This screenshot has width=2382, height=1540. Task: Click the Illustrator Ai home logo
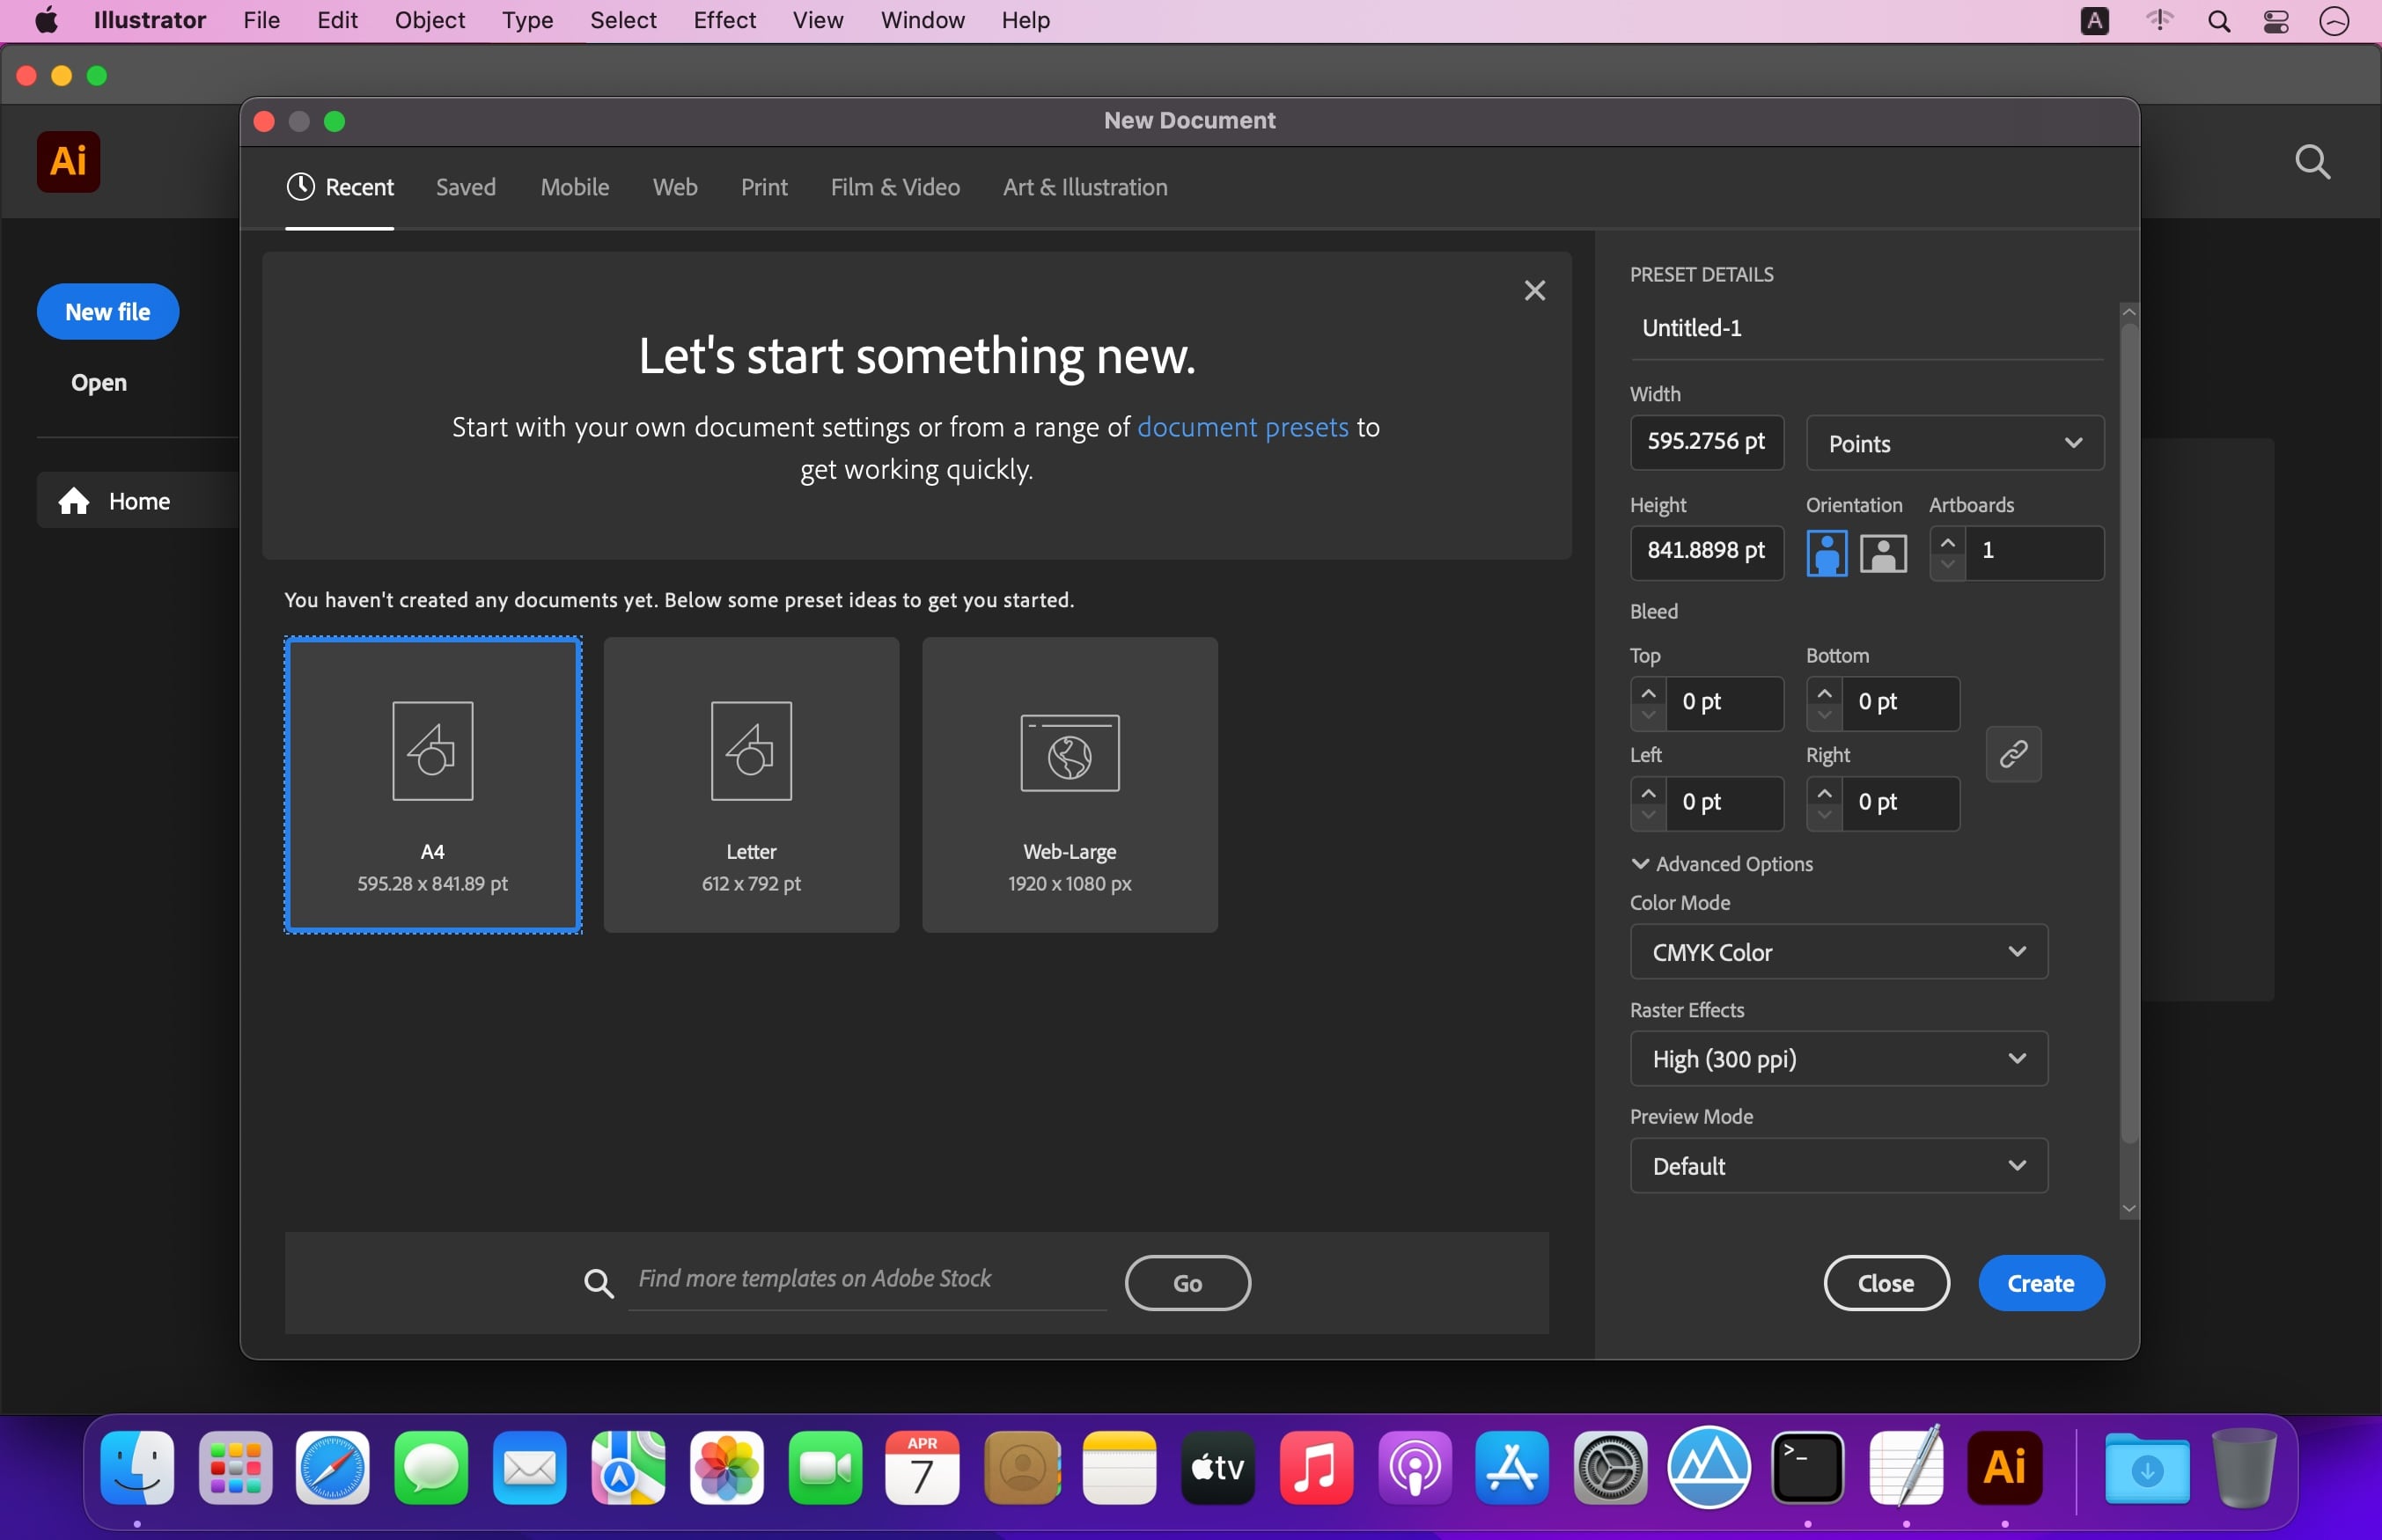click(x=68, y=161)
